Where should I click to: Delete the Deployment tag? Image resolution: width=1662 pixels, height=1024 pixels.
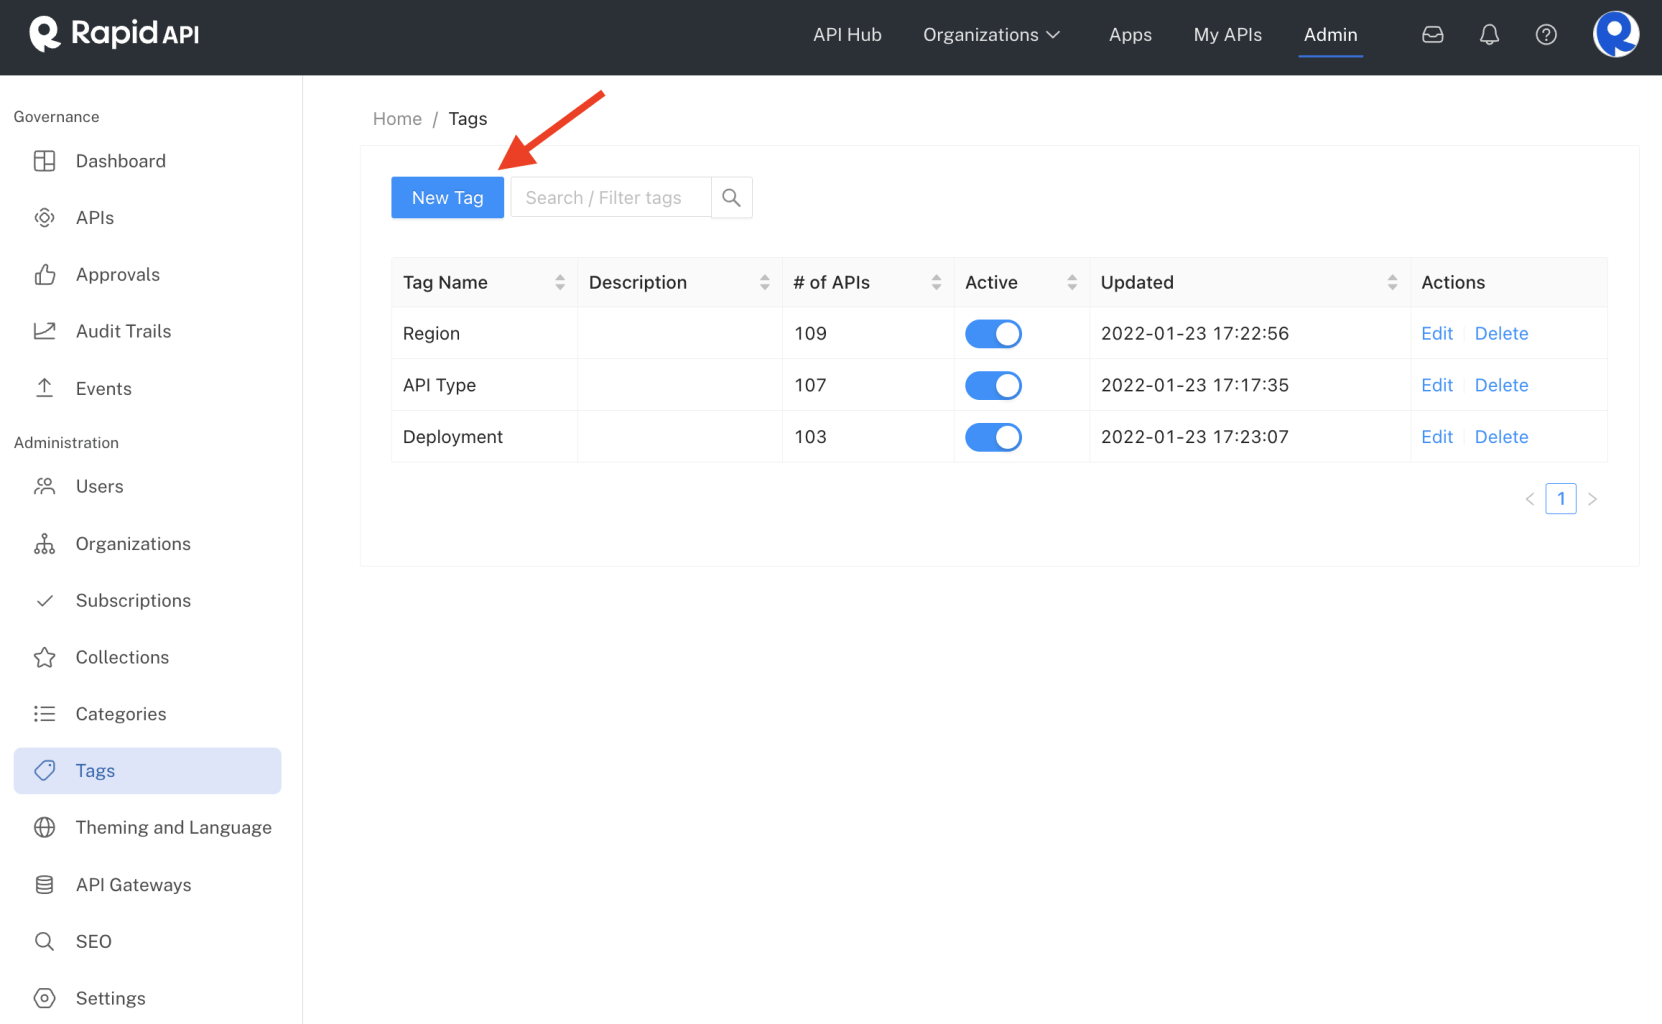(1501, 437)
